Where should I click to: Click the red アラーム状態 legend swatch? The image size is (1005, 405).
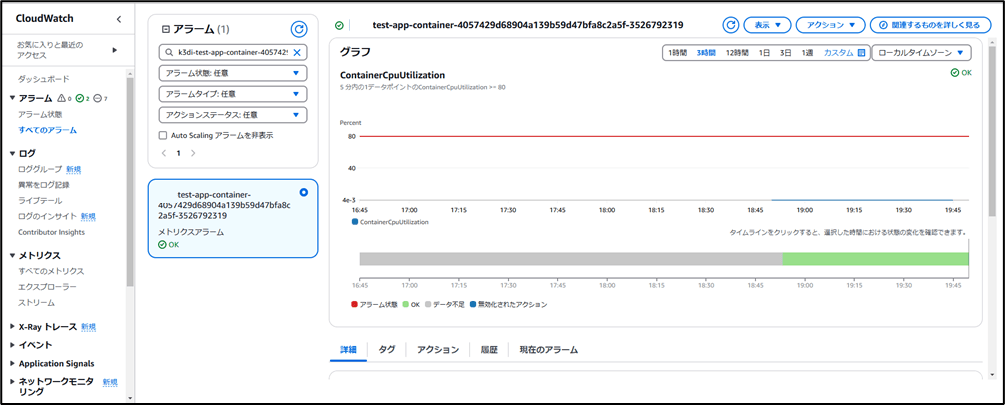click(355, 304)
